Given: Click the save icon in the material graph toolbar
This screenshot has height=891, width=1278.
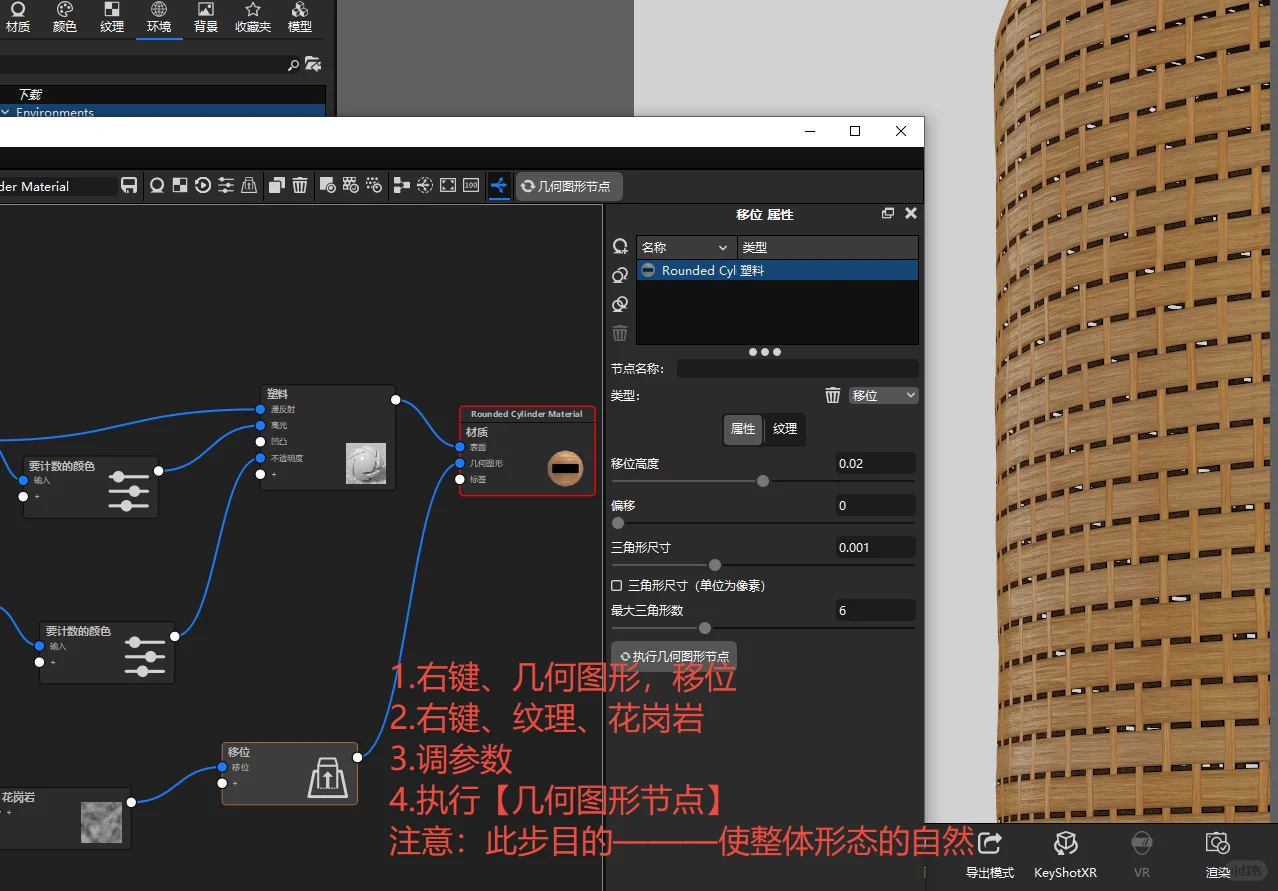Looking at the screenshot, I should (x=129, y=185).
